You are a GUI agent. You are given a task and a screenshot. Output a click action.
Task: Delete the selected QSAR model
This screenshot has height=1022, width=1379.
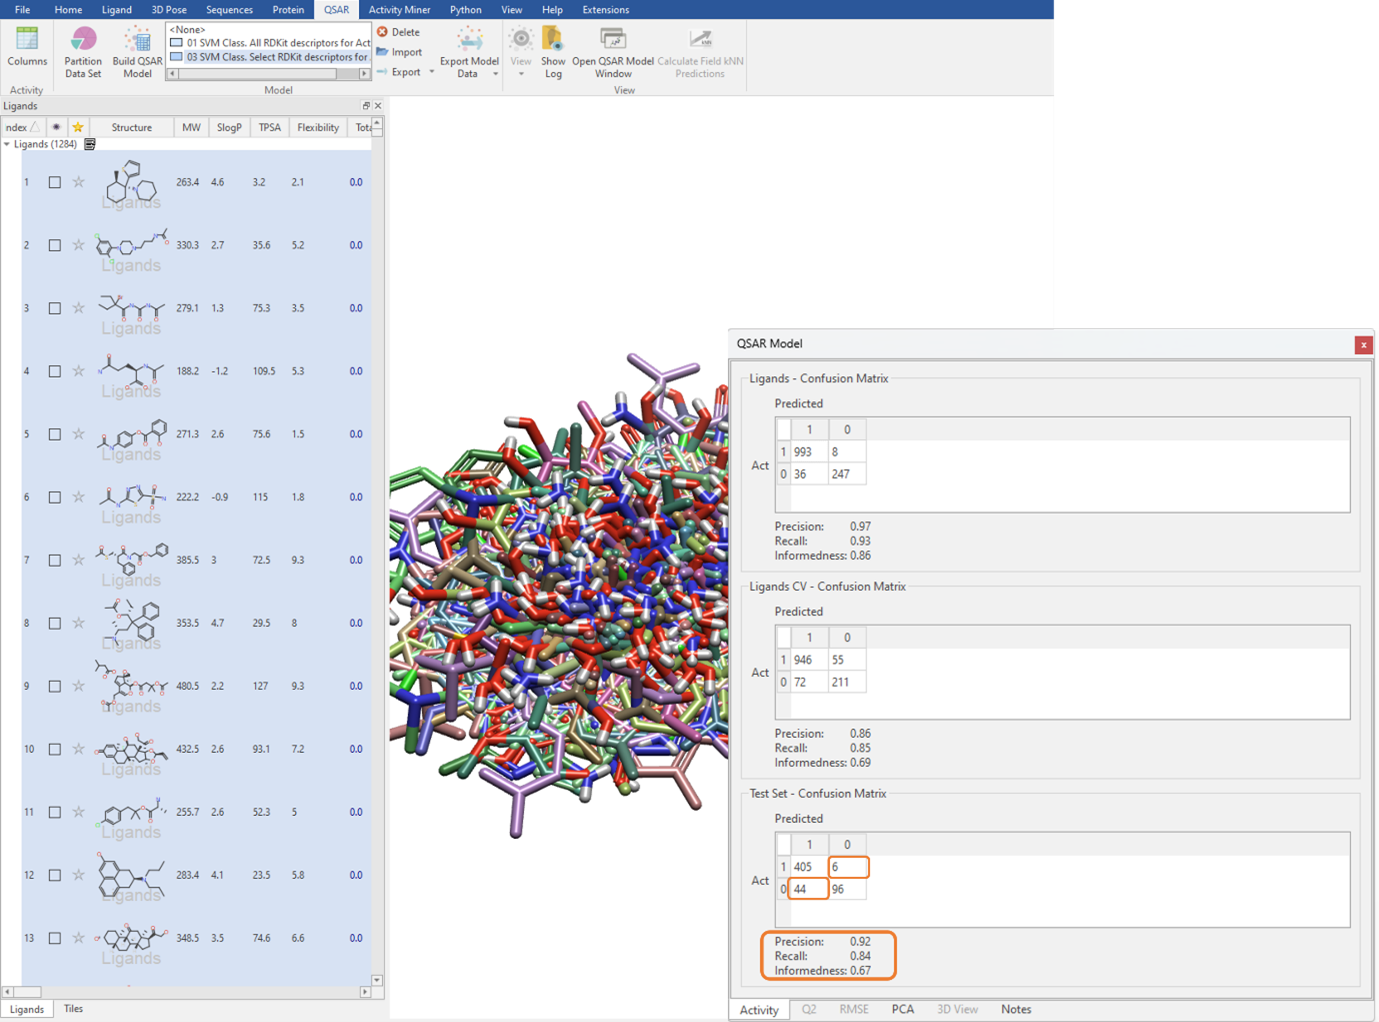(x=398, y=32)
